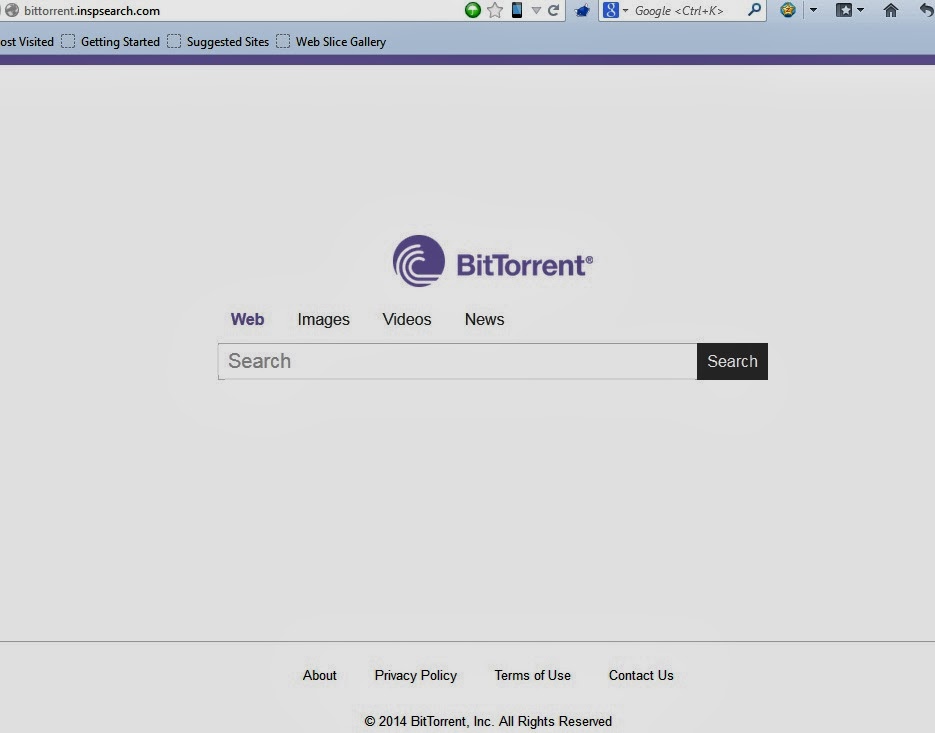Click the back arrow icon at toolbar edge
935x733 pixels.
927,10
